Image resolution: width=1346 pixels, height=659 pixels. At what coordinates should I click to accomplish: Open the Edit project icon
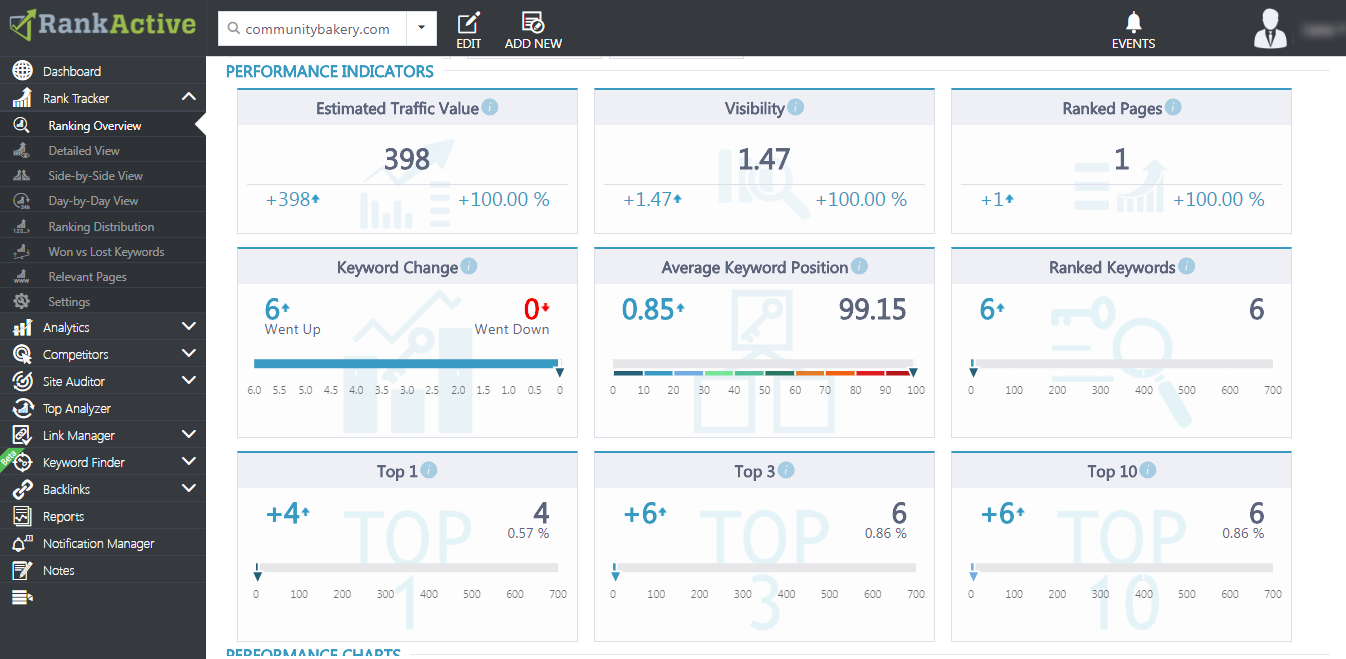[x=468, y=21]
